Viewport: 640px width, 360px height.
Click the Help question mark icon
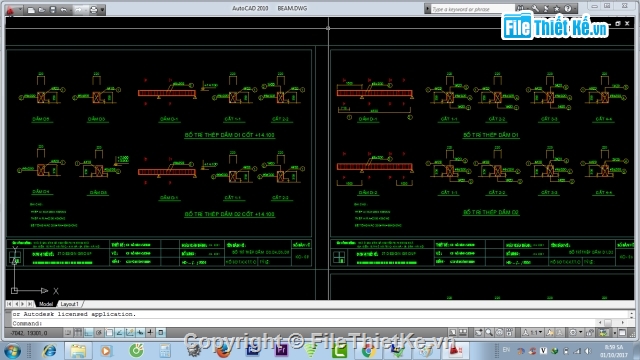(568, 9)
